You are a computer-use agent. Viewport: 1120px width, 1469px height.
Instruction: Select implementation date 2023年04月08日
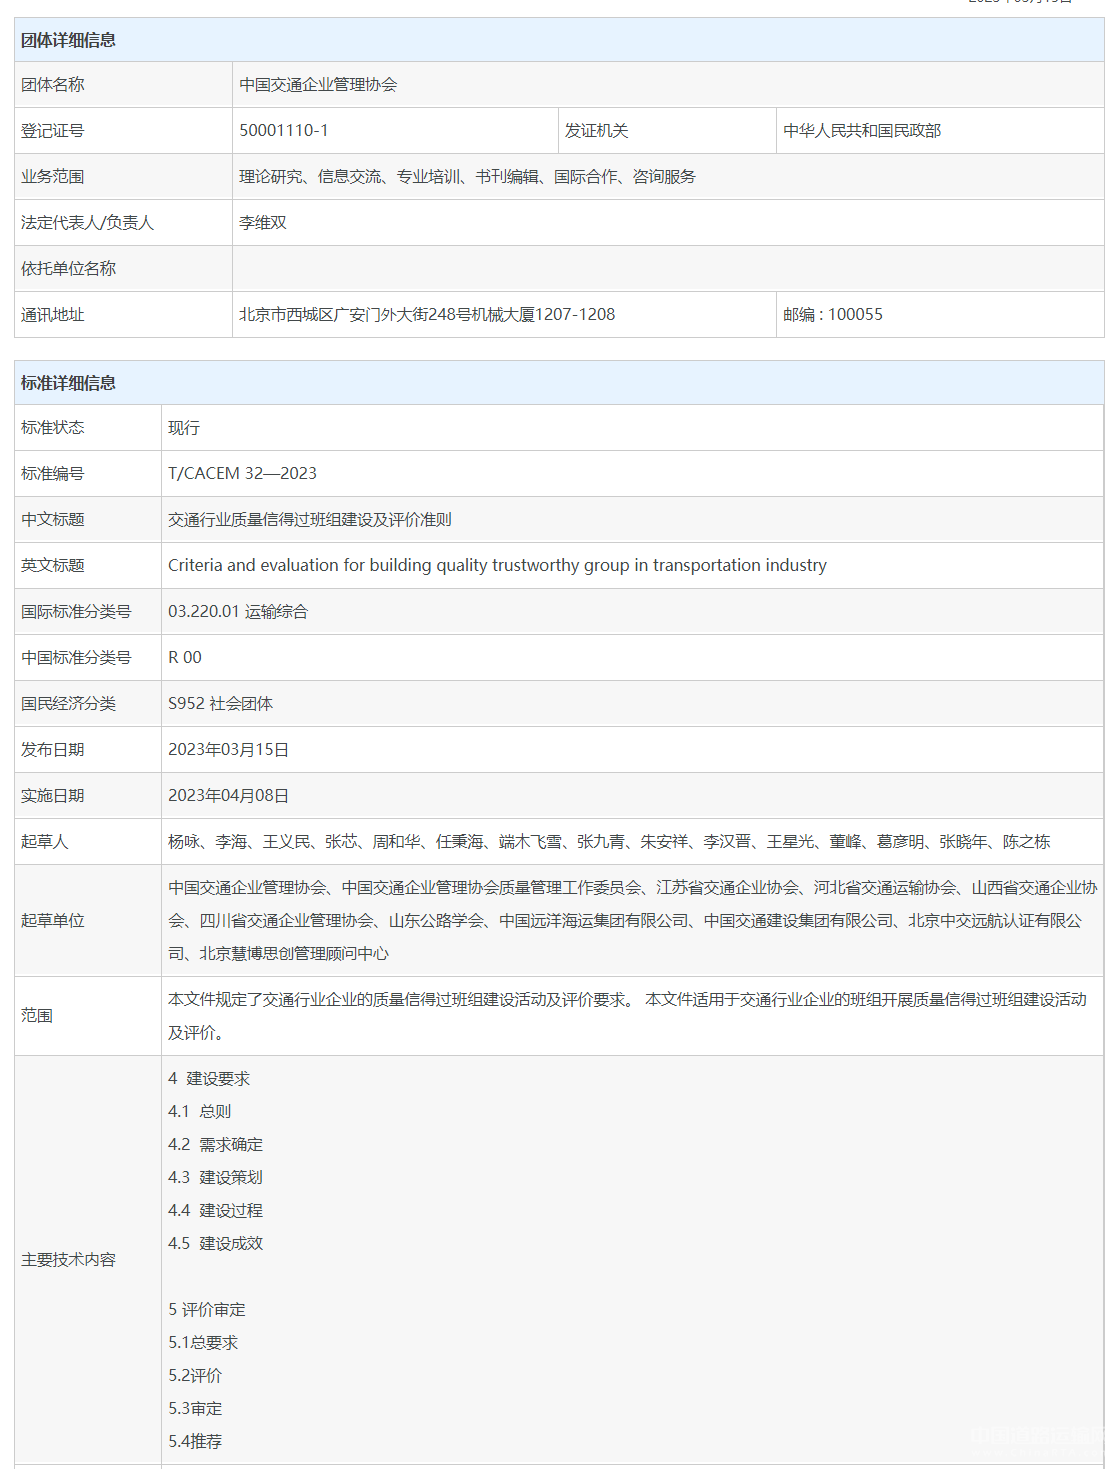pos(229,796)
